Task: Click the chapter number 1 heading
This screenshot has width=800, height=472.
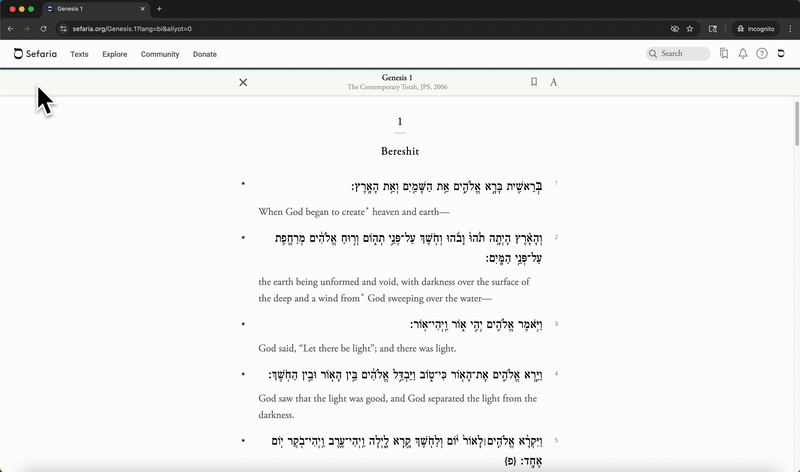Action: click(400, 121)
